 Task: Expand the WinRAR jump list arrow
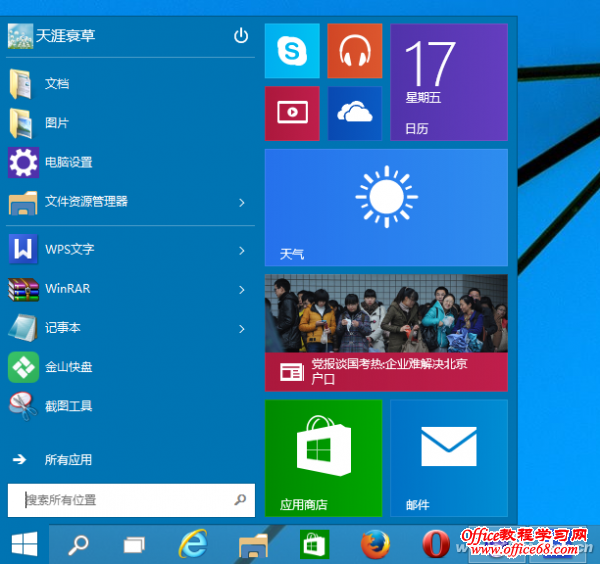tap(242, 290)
